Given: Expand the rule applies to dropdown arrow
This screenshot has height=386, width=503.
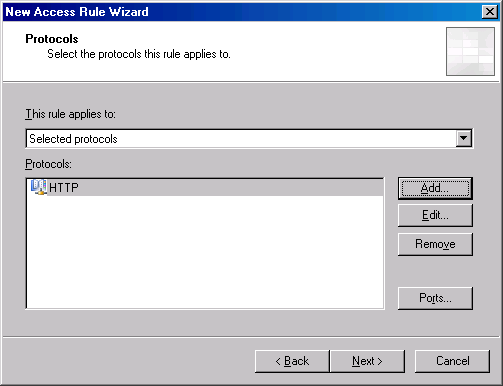Looking at the screenshot, I should 464,138.
